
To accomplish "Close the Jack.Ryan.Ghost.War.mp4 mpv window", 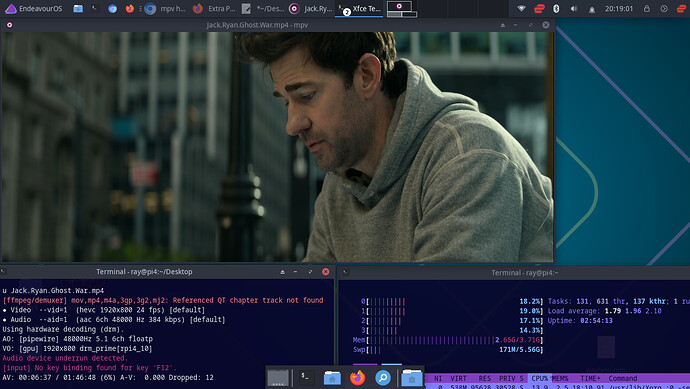I will pyautogui.click(x=546, y=25).
